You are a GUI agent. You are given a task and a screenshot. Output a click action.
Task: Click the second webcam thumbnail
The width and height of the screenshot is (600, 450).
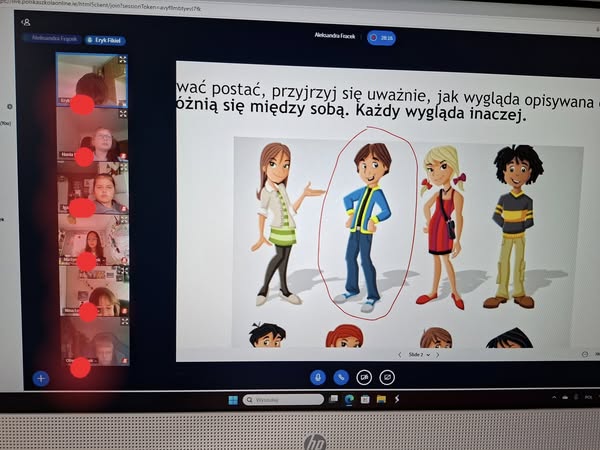(x=93, y=140)
